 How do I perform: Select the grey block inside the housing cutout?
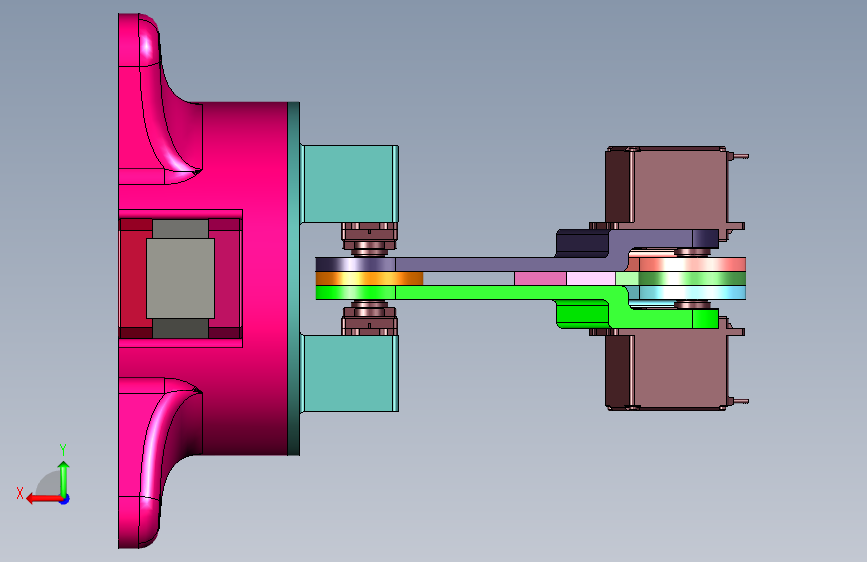[180, 278]
